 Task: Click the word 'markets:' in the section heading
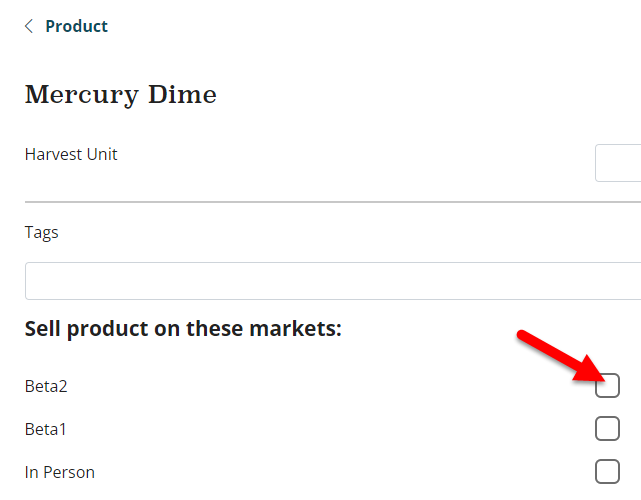301,328
